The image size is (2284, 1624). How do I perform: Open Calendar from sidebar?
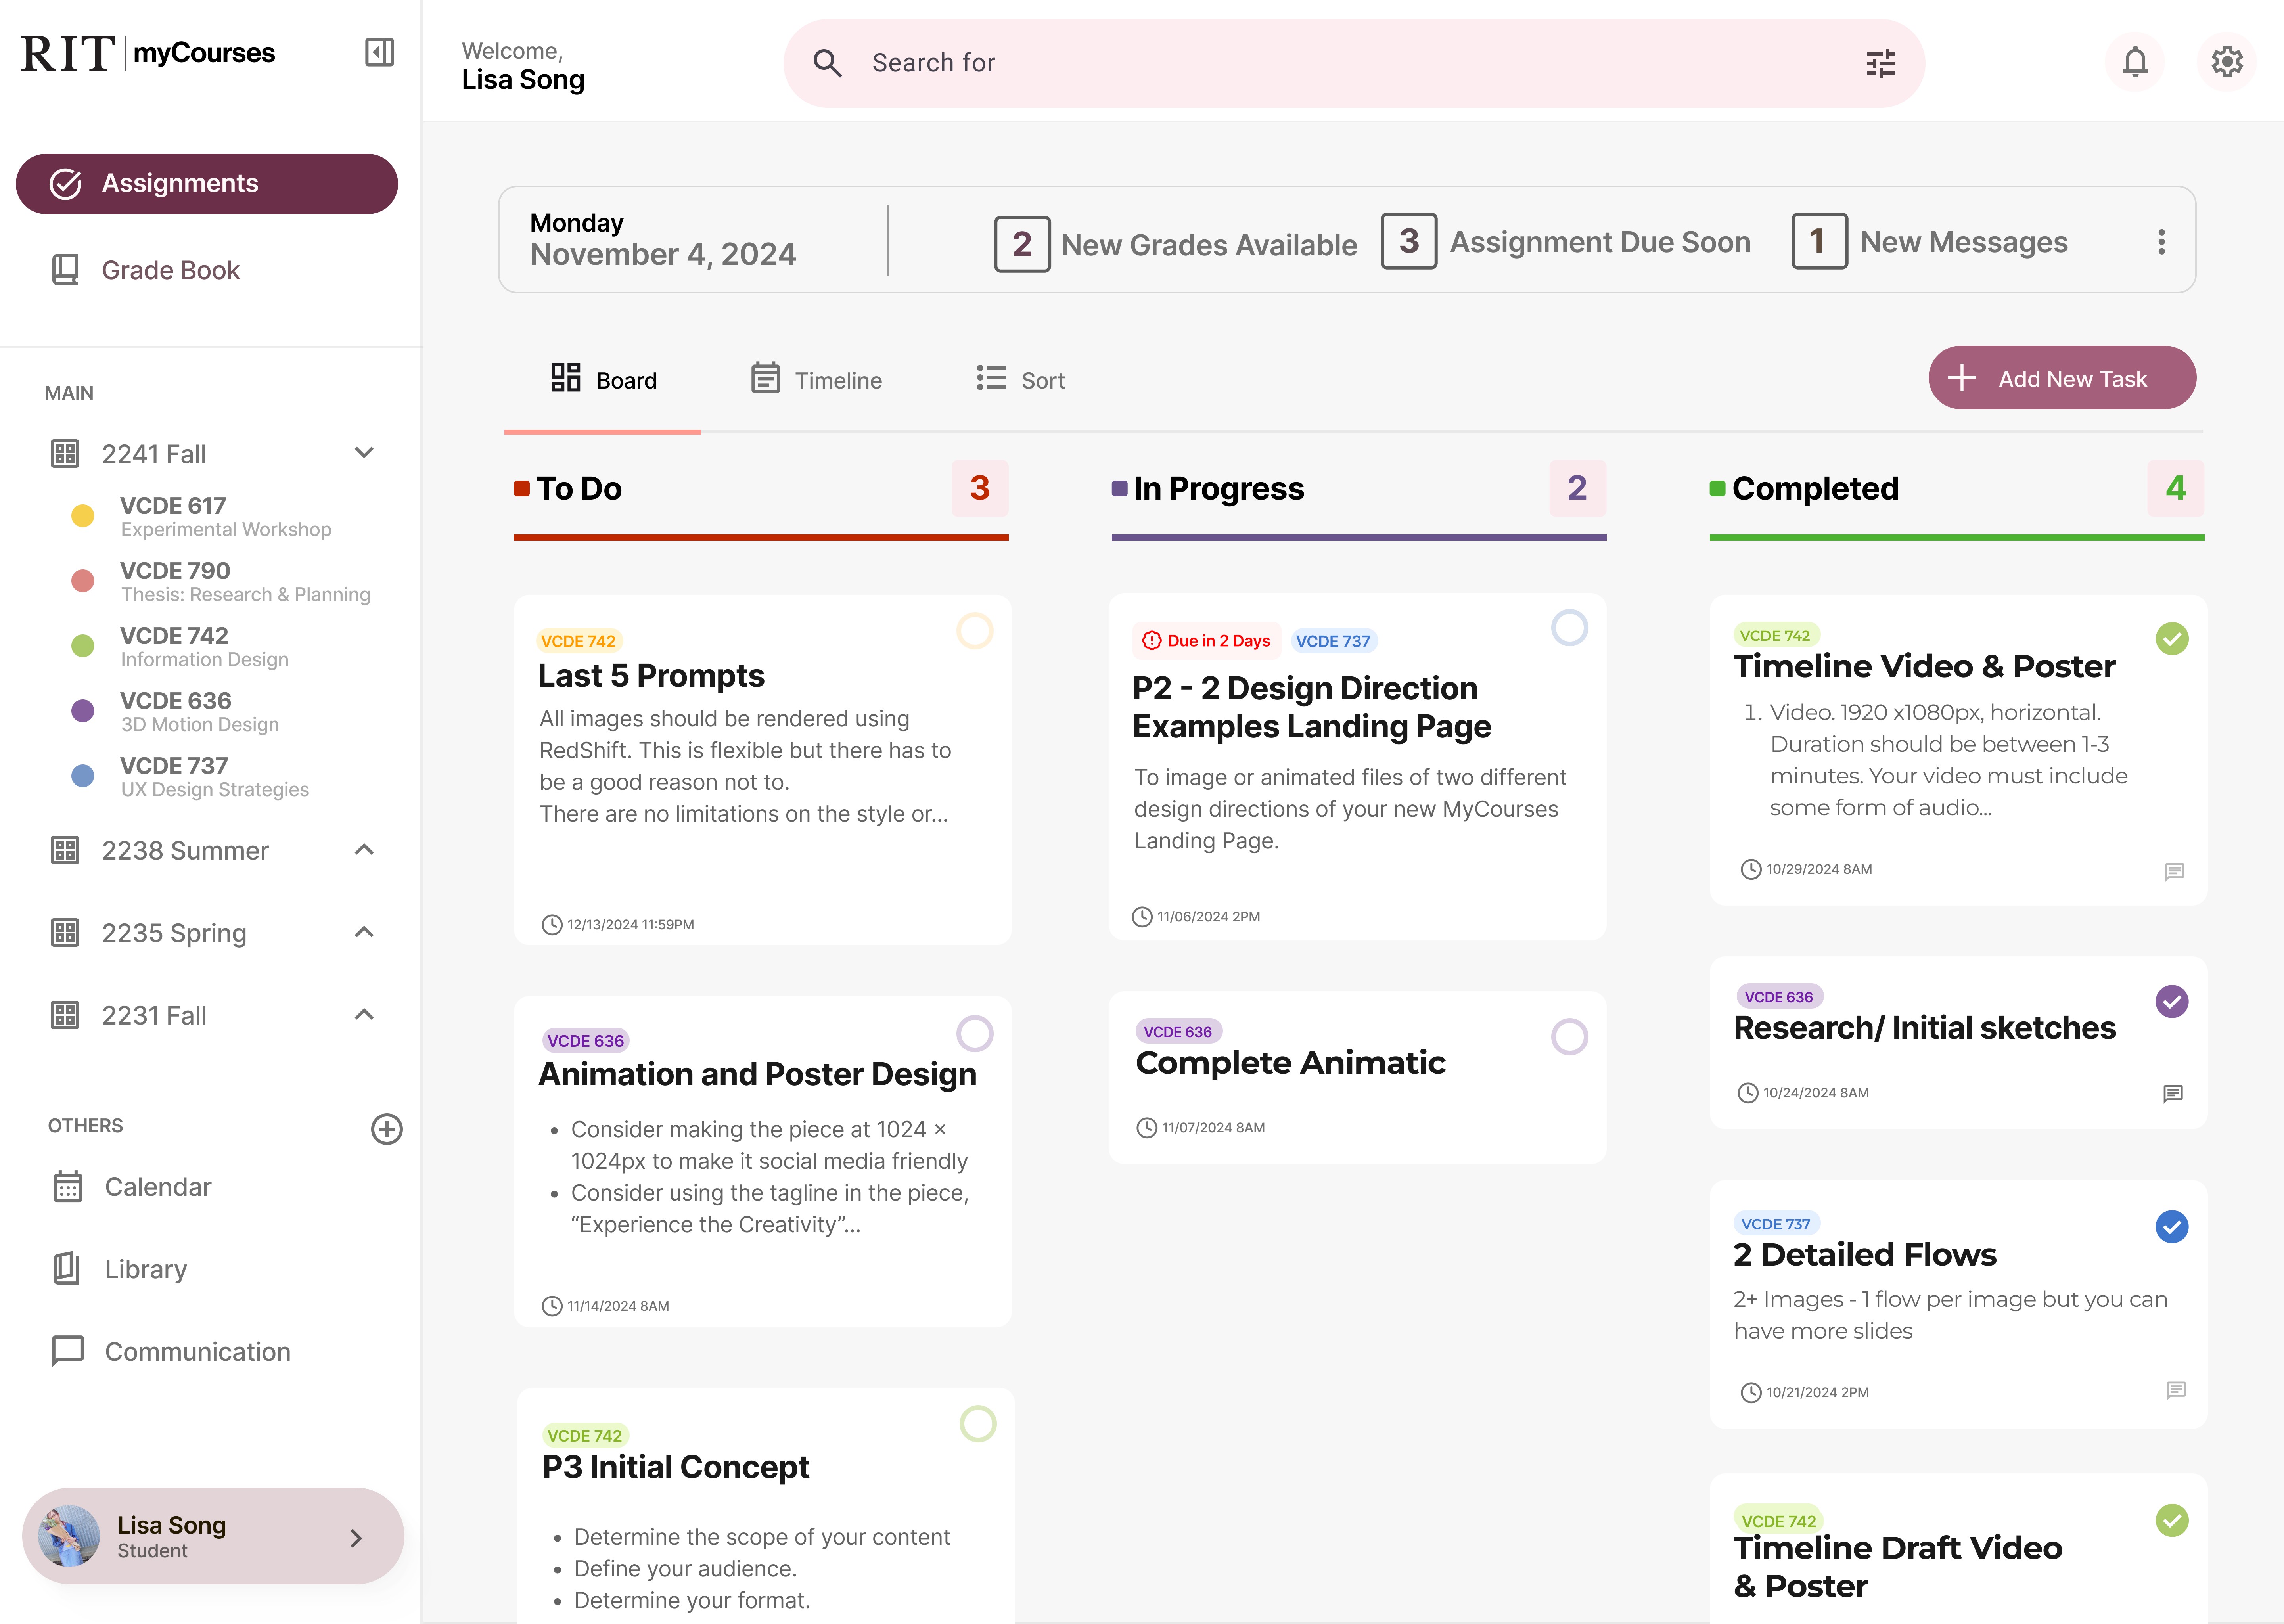click(132, 1187)
